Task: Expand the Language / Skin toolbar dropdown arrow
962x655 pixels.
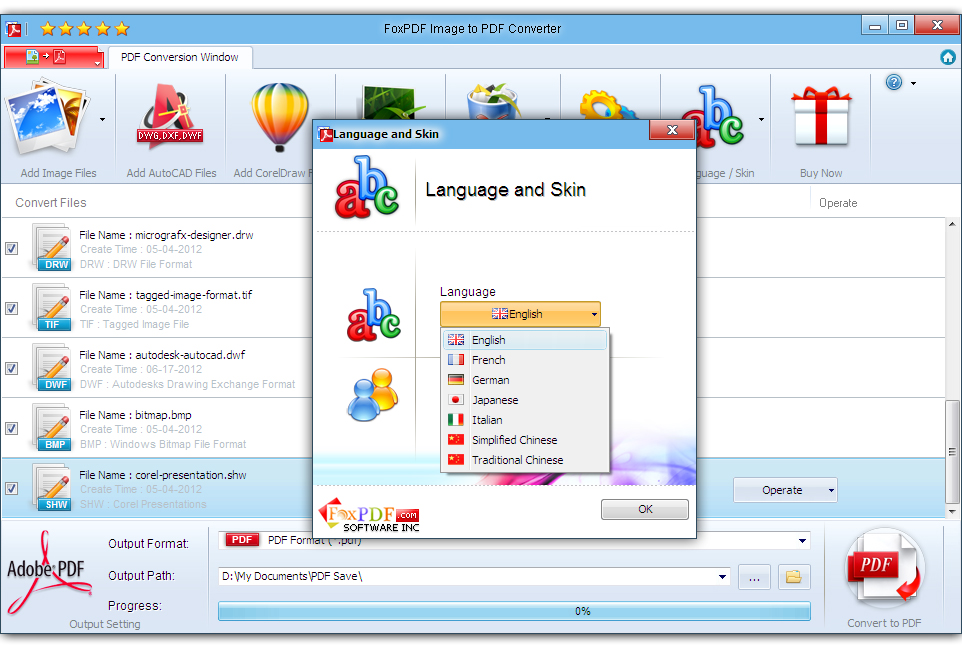Action: point(761,120)
